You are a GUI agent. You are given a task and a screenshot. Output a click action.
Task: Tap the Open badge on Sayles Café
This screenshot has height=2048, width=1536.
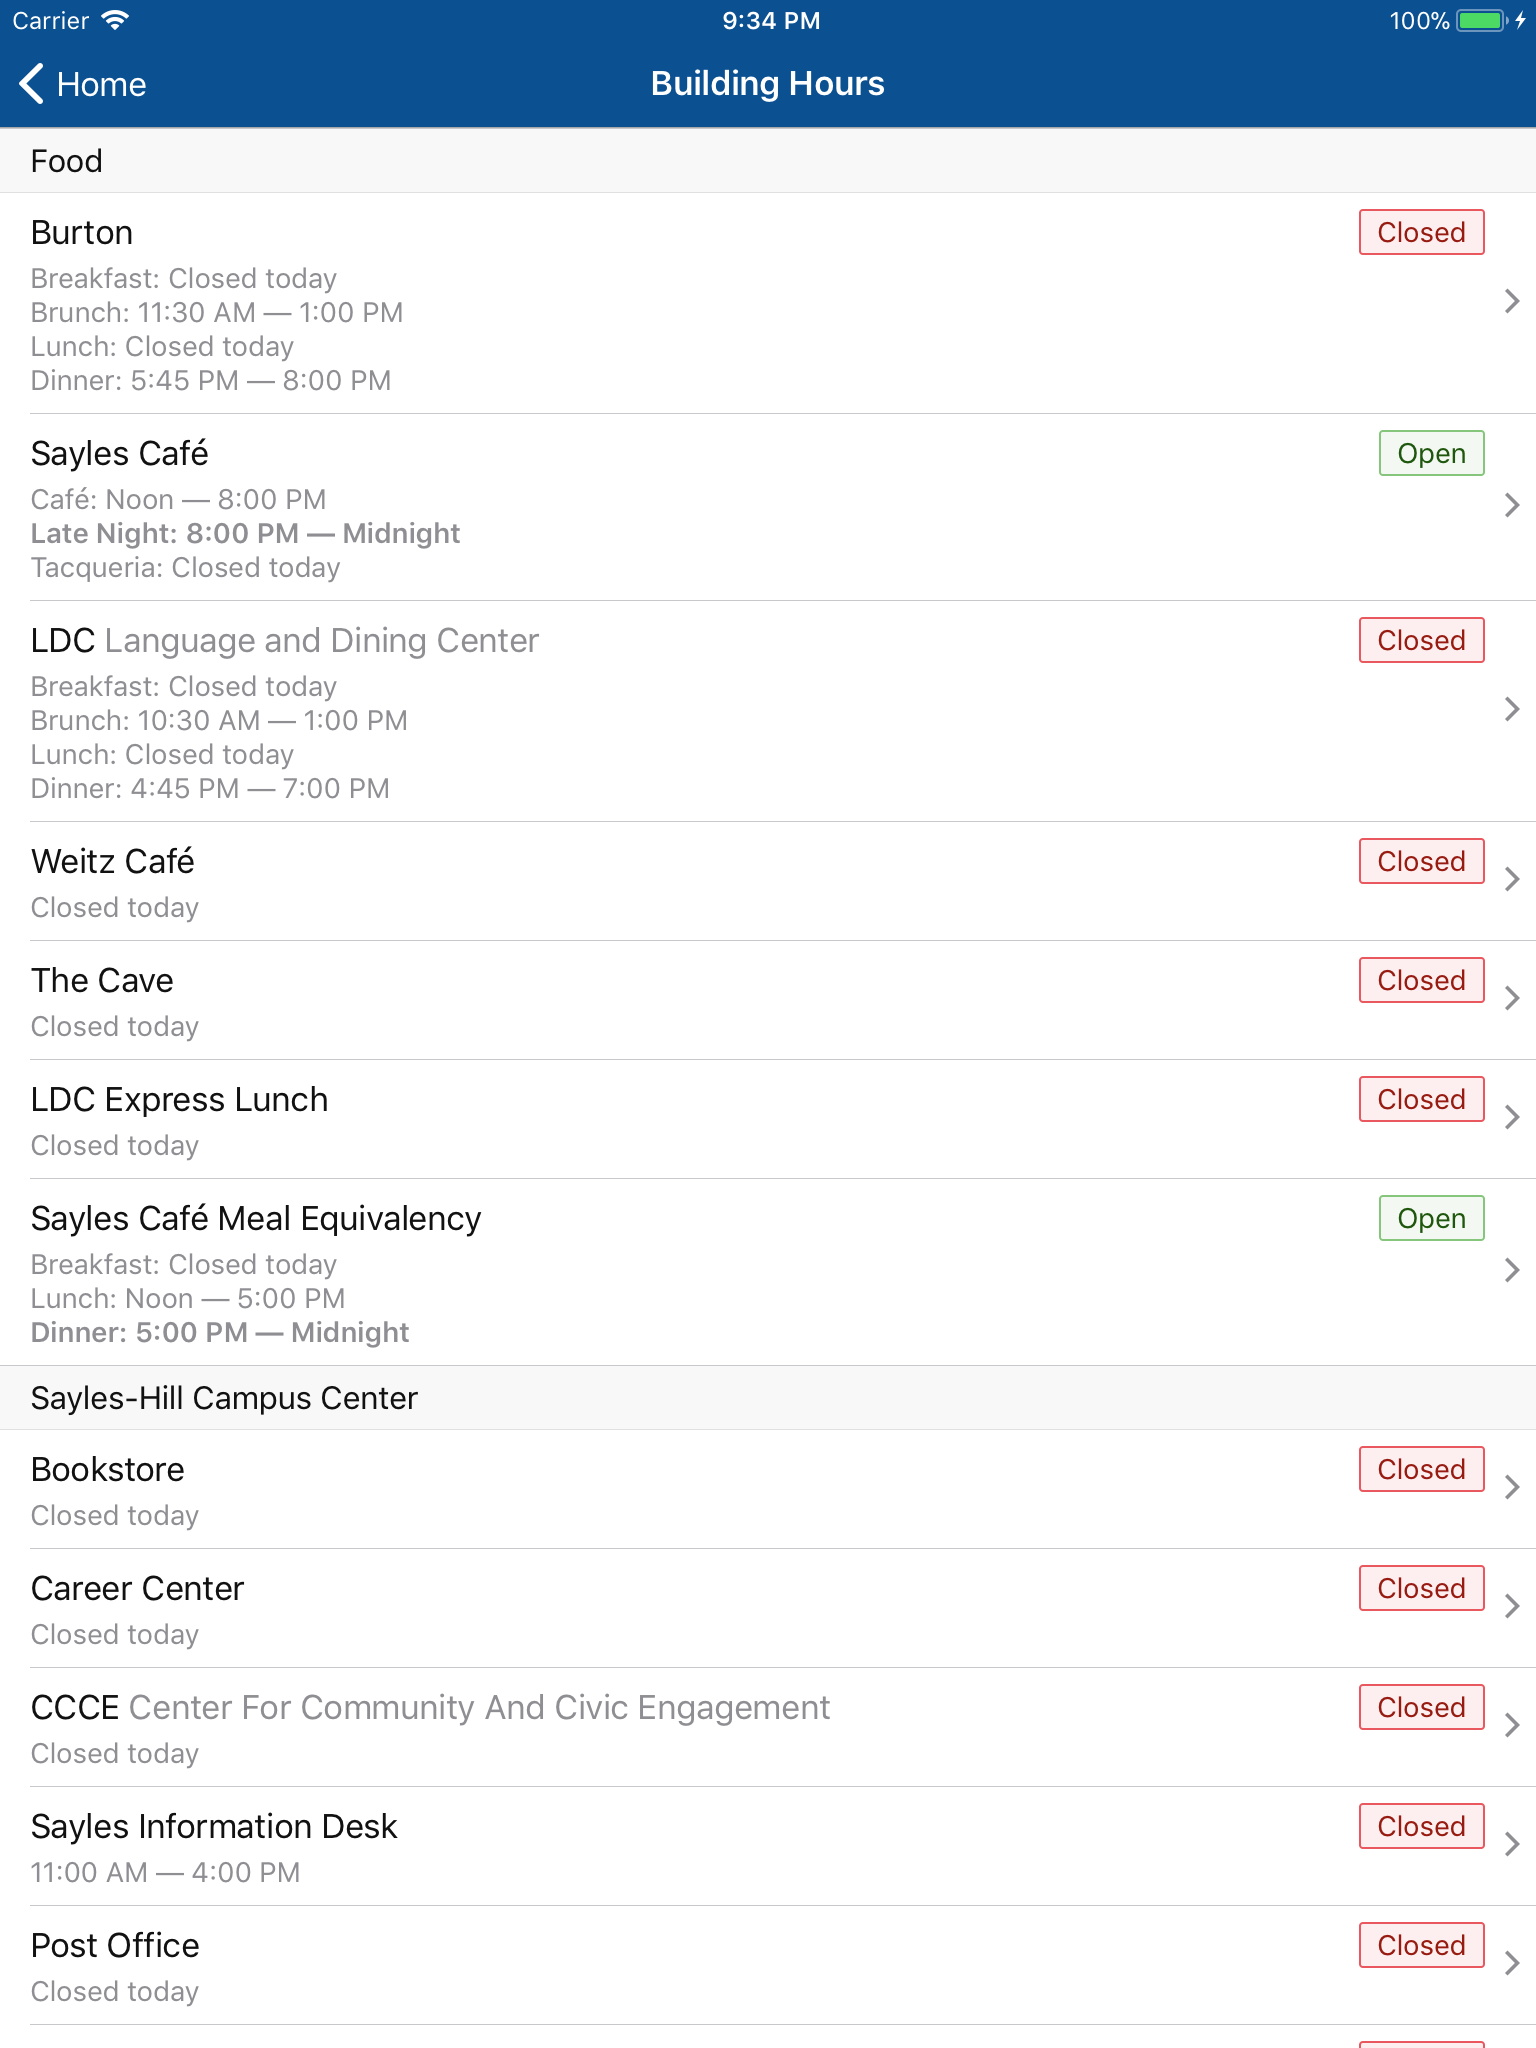1431,453
